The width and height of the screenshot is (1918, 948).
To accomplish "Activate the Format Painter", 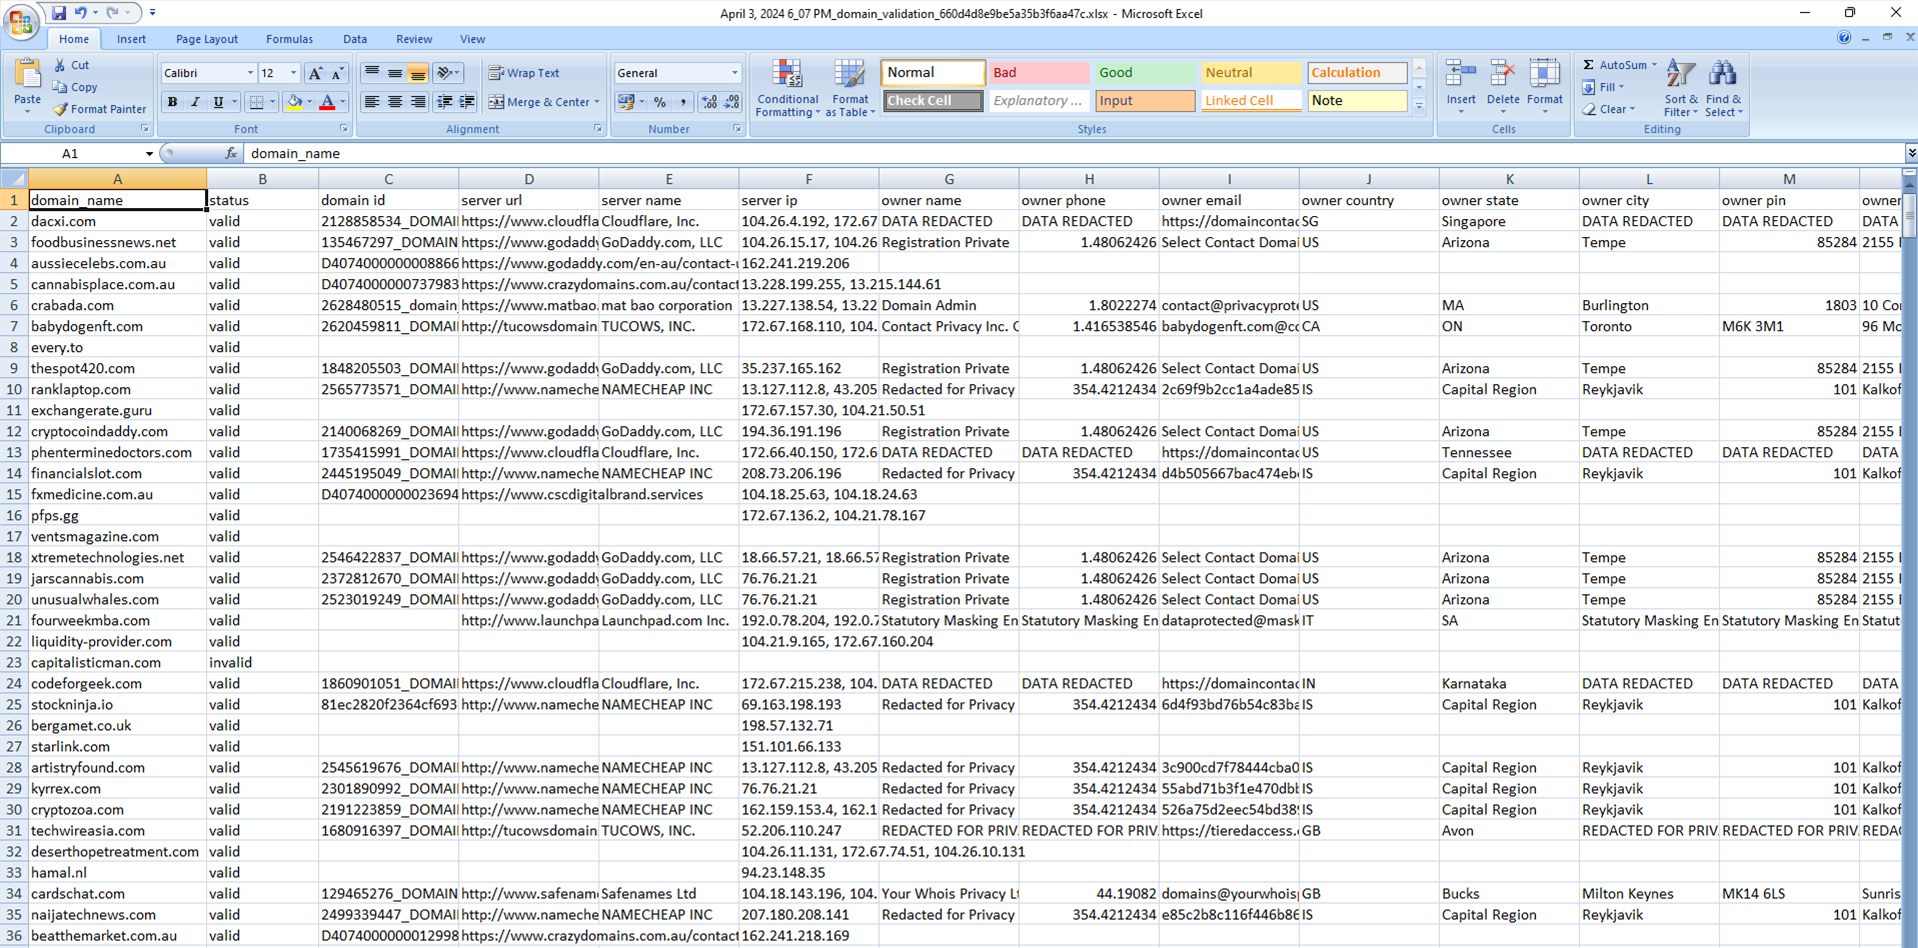I will coord(99,109).
